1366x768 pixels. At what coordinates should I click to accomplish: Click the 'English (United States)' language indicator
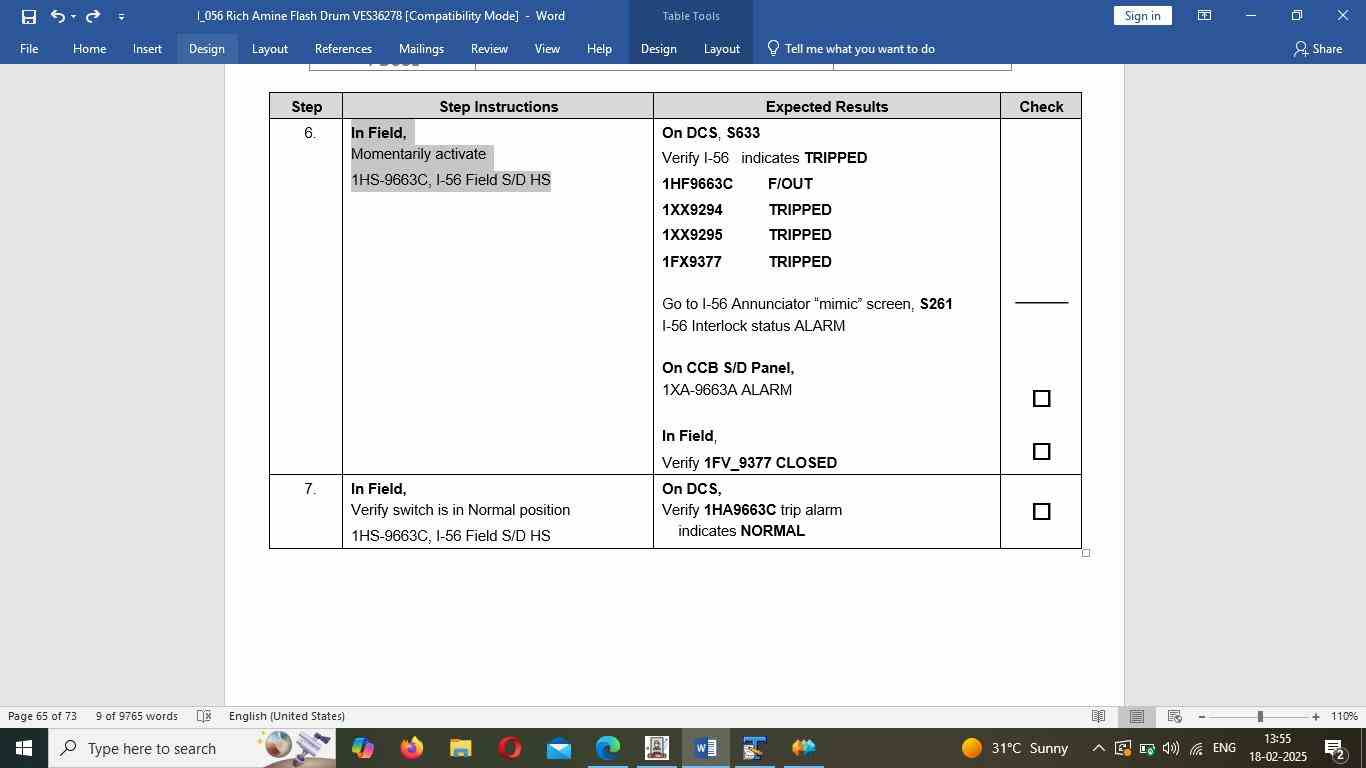click(287, 716)
